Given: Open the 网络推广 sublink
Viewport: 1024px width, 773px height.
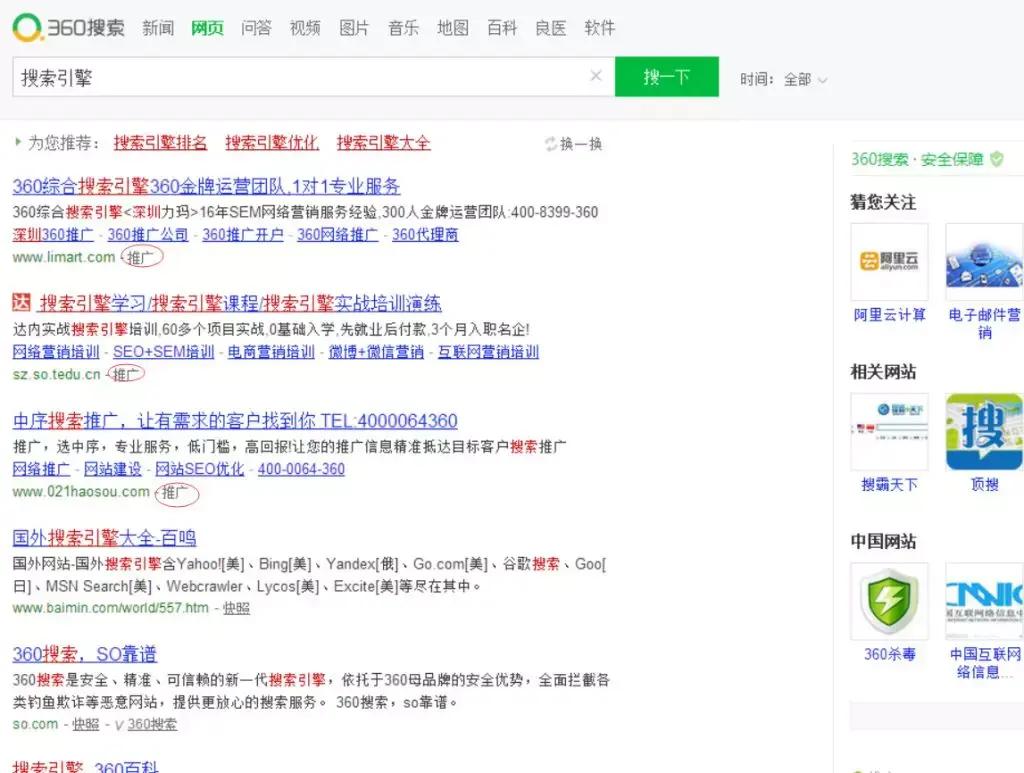Looking at the screenshot, I should (41, 469).
